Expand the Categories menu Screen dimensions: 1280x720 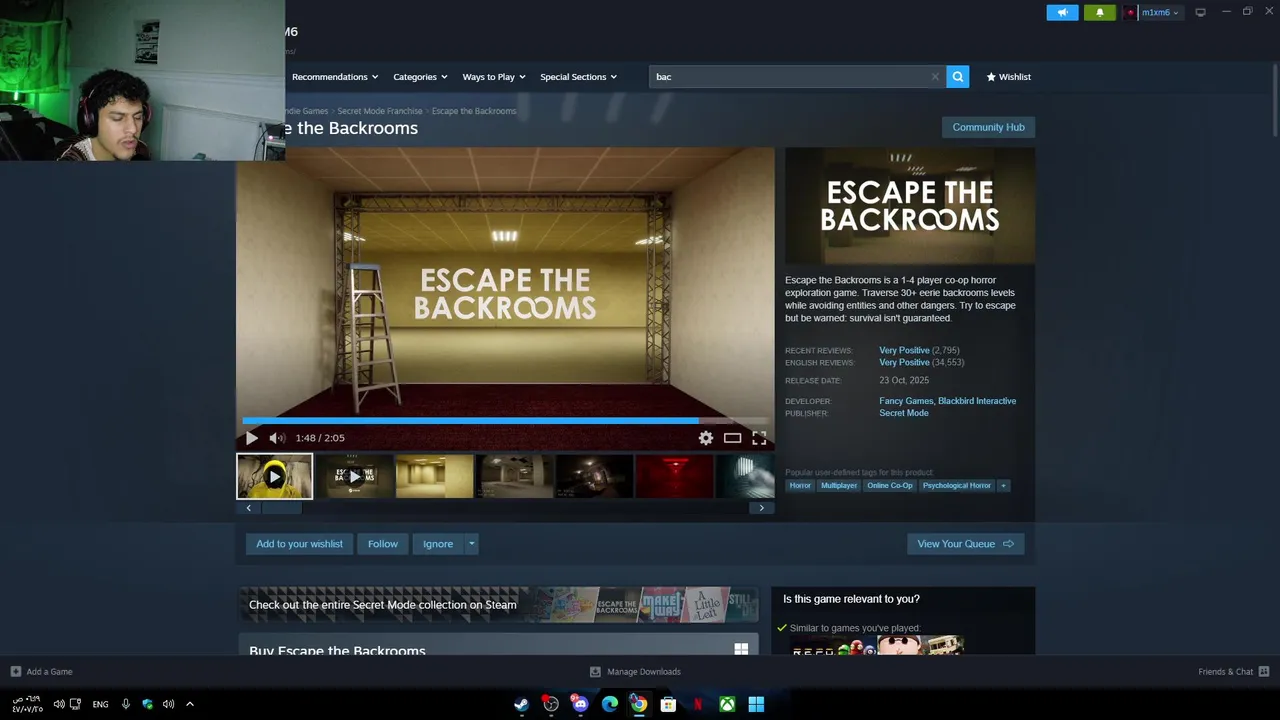pos(420,77)
